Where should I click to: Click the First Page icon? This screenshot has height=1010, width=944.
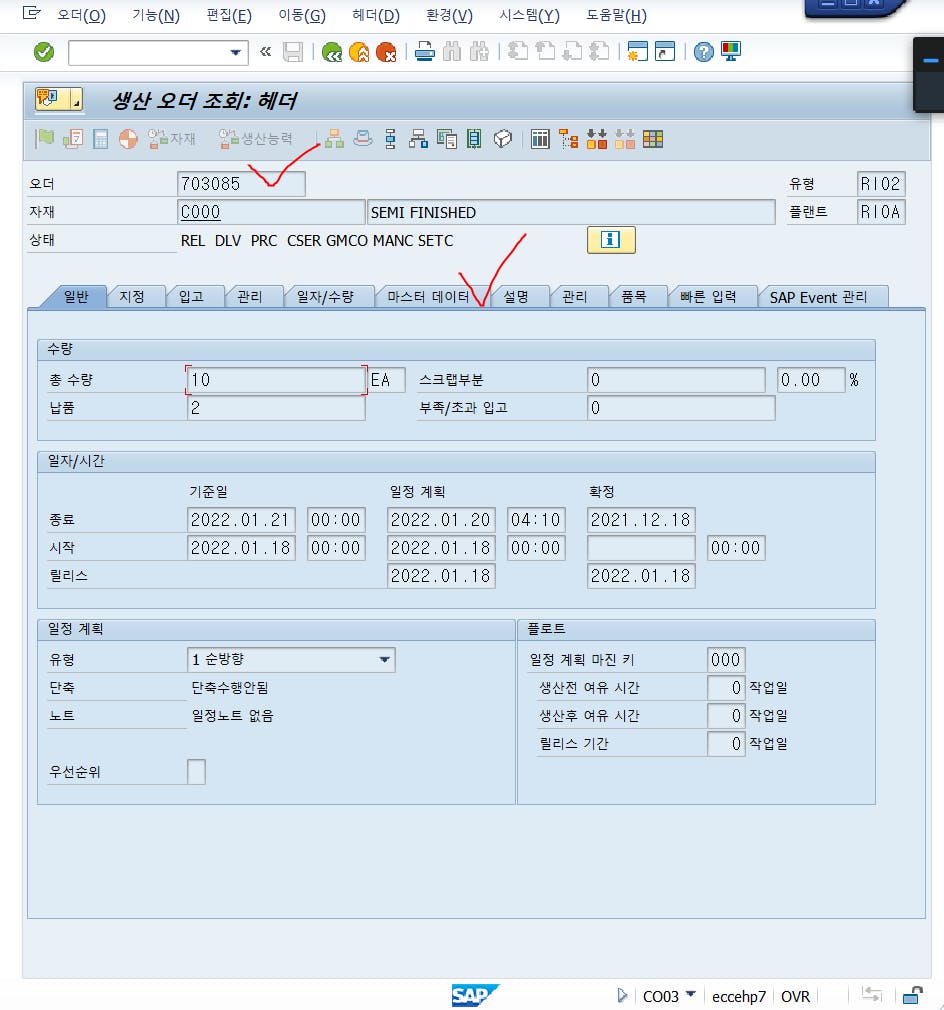518,52
